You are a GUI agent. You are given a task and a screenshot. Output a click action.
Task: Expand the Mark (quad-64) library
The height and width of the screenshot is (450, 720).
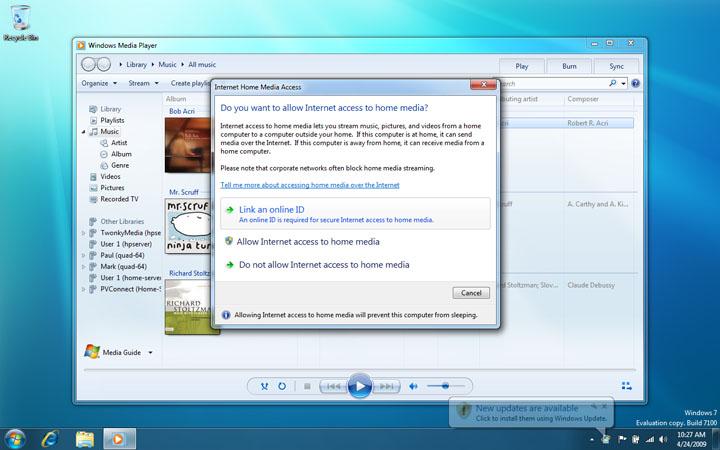[84, 267]
